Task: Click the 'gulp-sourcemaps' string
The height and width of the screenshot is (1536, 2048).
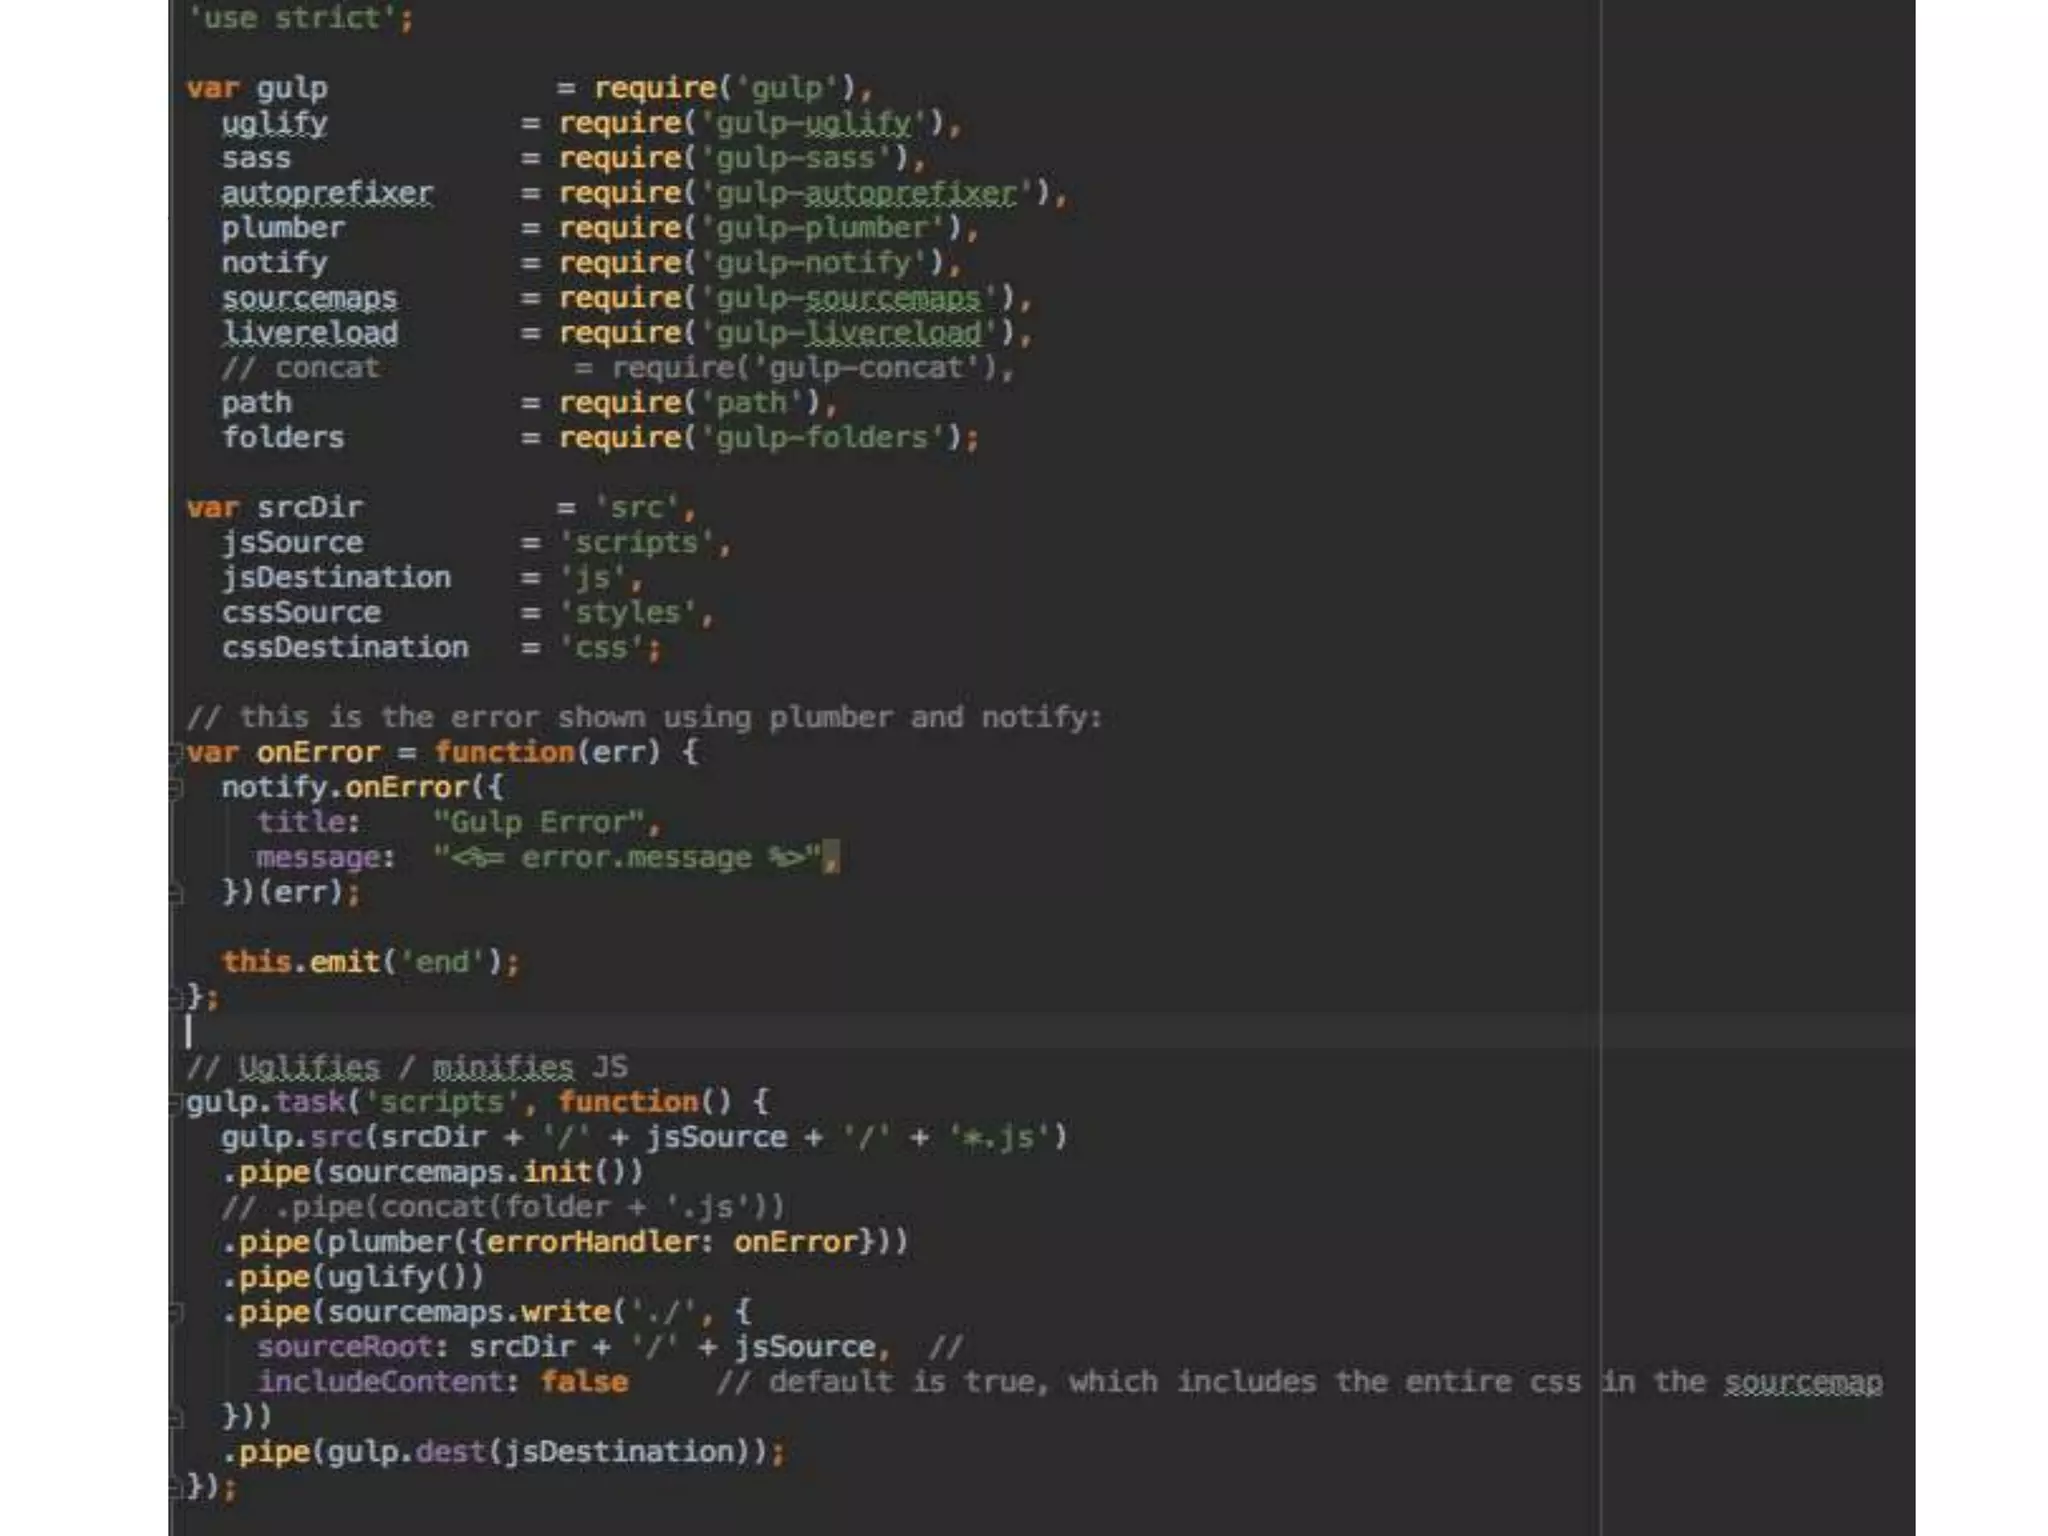Action: 849,298
